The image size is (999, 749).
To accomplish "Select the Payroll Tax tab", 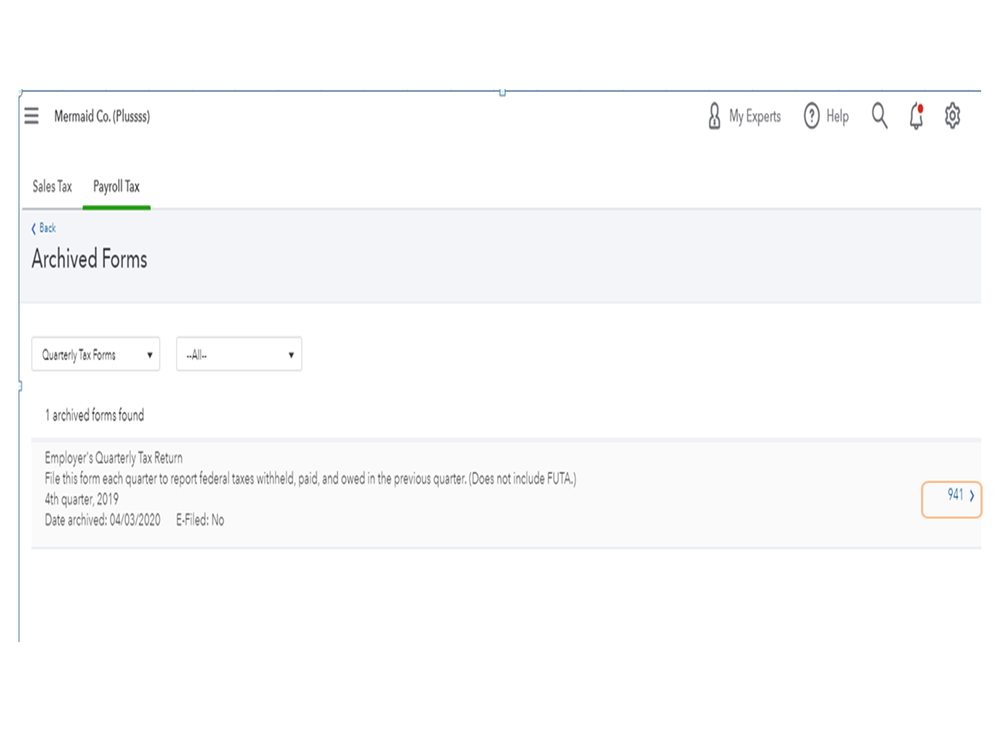I will coord(116,187).
